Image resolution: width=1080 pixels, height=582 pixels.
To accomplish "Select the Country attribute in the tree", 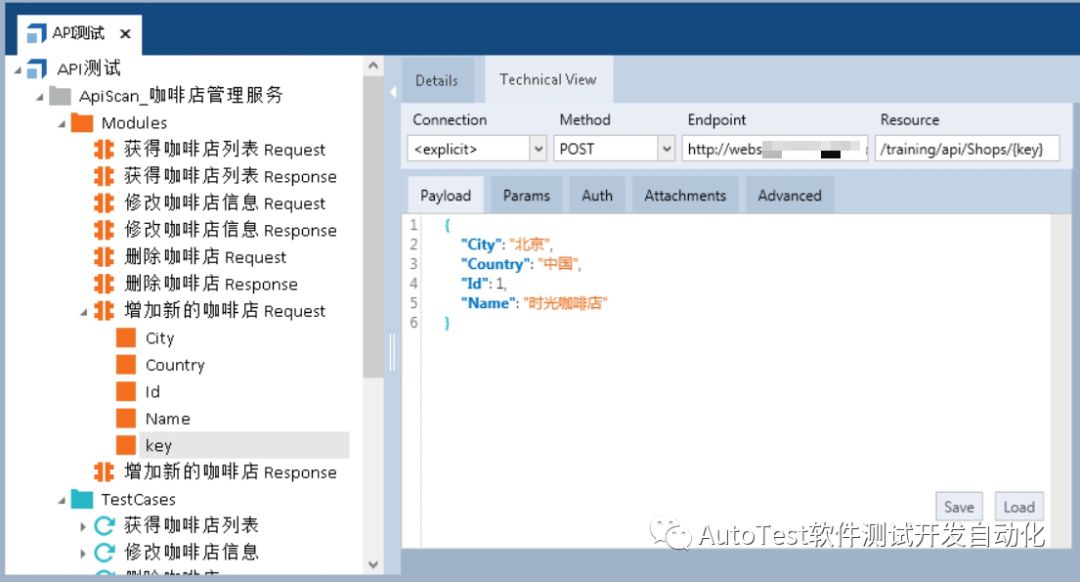I will point(175,365).
